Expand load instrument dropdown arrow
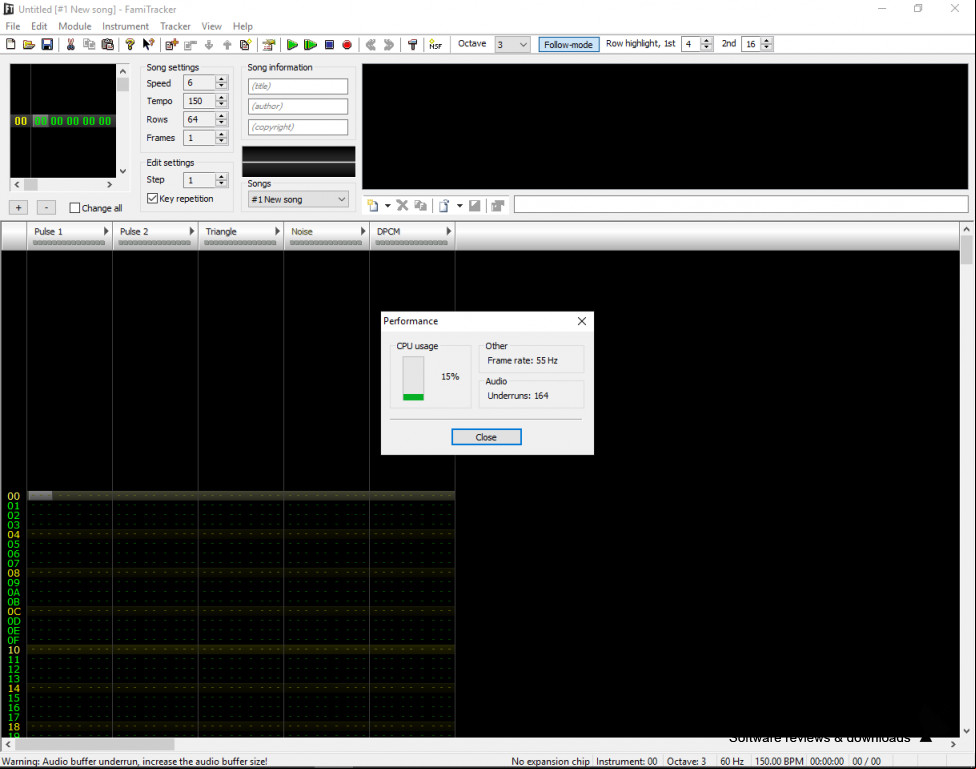The image size is (976, 769). click(459, 205)
